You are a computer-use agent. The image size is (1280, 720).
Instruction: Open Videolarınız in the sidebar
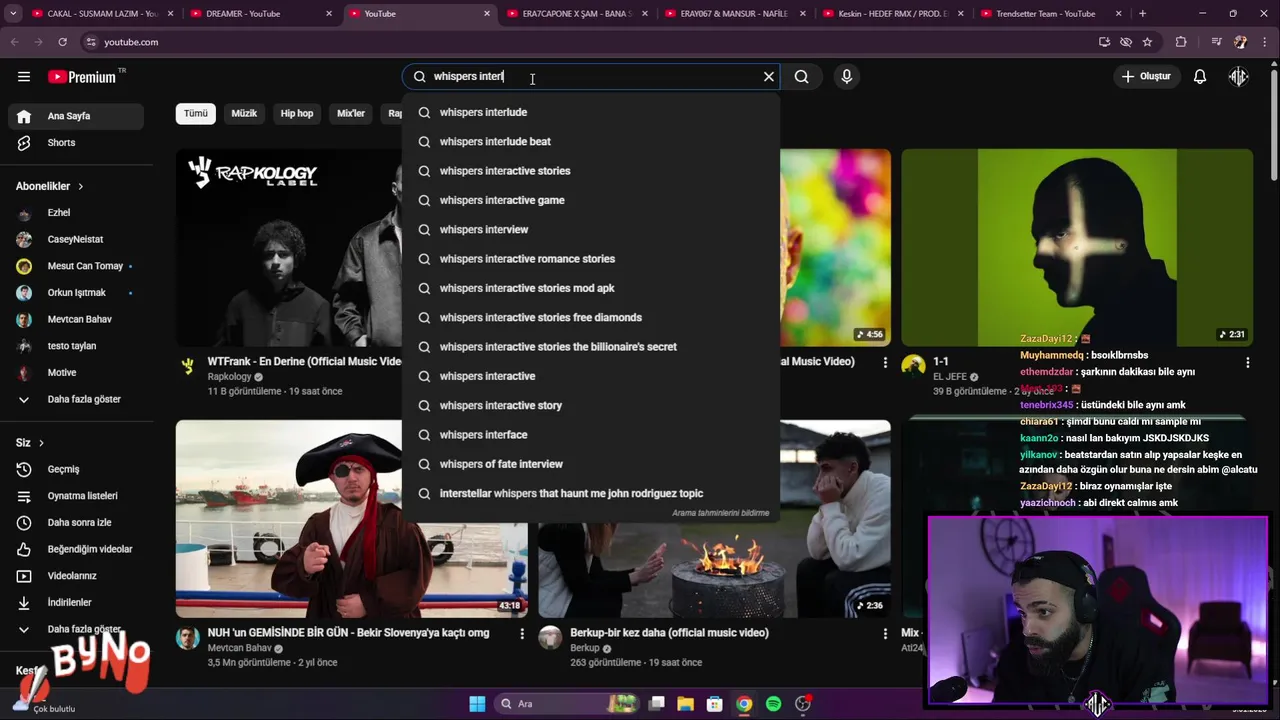(x=76, y=576)
